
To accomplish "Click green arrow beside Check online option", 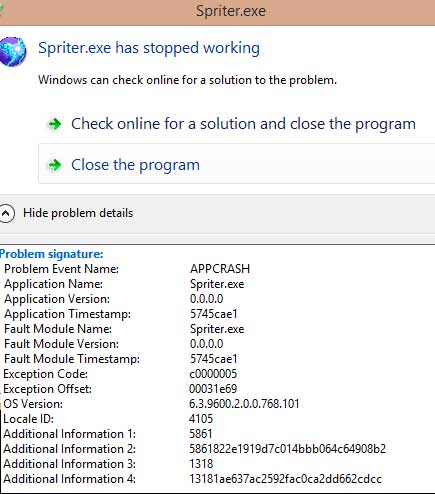I will [x=55, y=124].
